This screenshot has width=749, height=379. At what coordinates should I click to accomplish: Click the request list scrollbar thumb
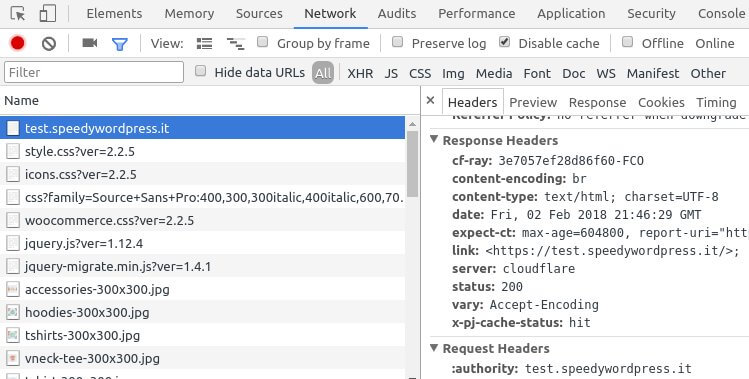coord(412,164)
